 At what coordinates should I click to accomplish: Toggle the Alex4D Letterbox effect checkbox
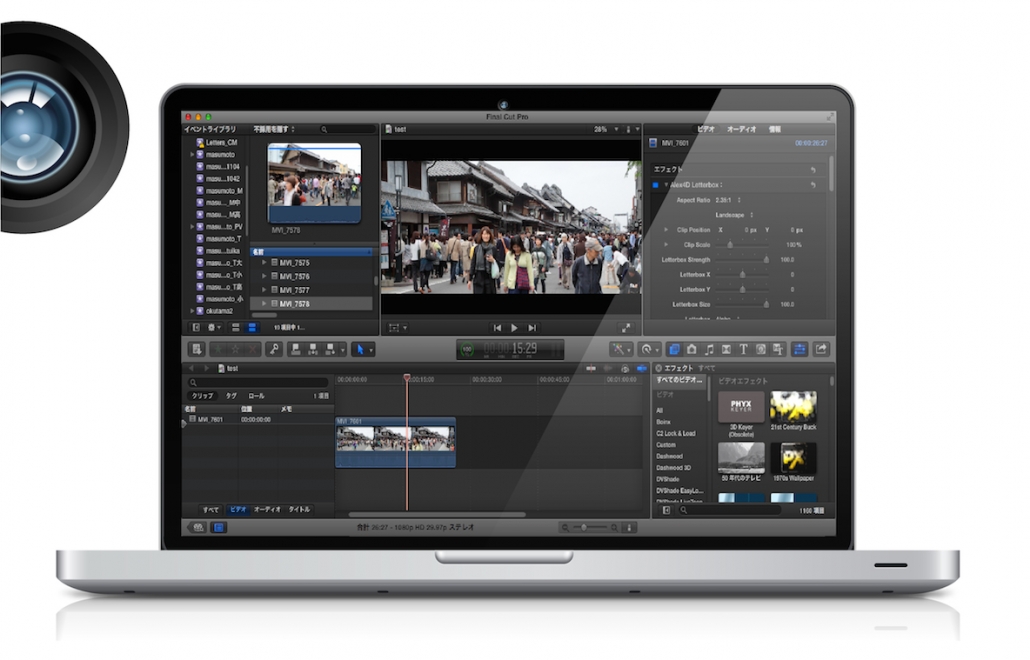click(656, 185)
